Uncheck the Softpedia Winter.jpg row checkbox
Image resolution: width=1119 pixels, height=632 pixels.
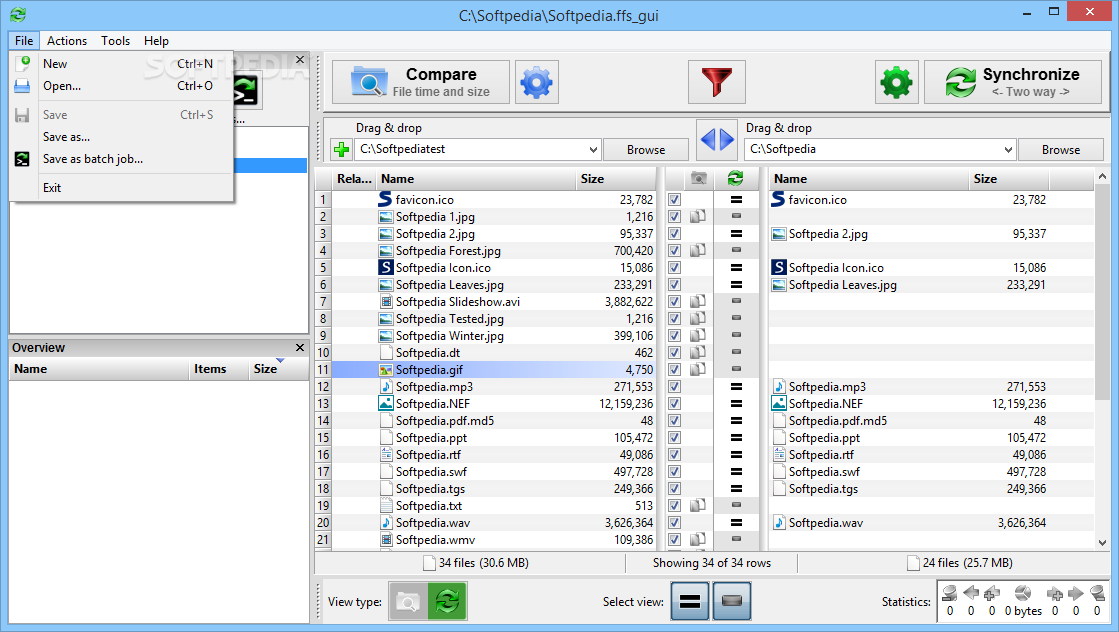pos(674,335)
